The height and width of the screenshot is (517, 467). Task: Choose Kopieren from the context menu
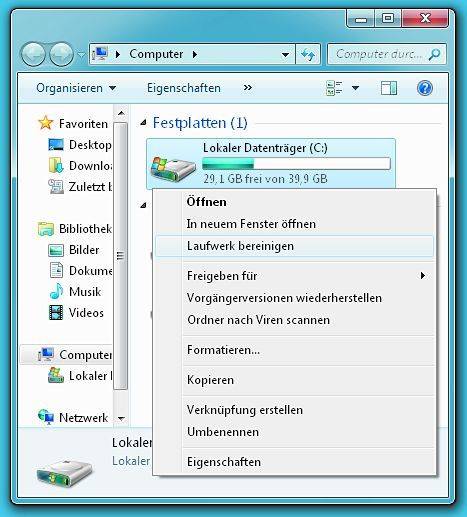[210, 380]
